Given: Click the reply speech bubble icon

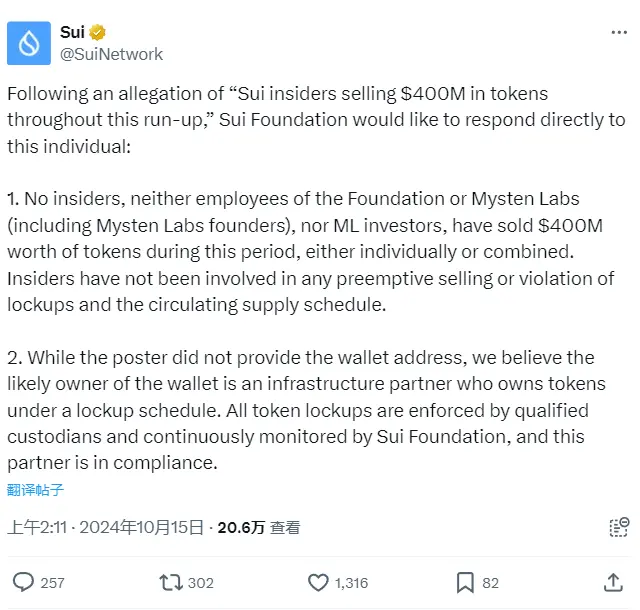Looking at the screenshot, I should [23, 582].
